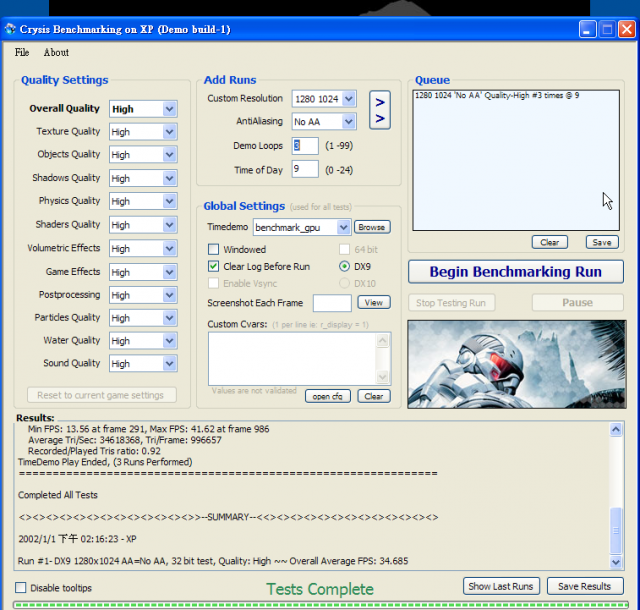Screen dimensions: 640x610
Task: Open the AntiAliasing dropdown
Action: [x=349, y=122]
